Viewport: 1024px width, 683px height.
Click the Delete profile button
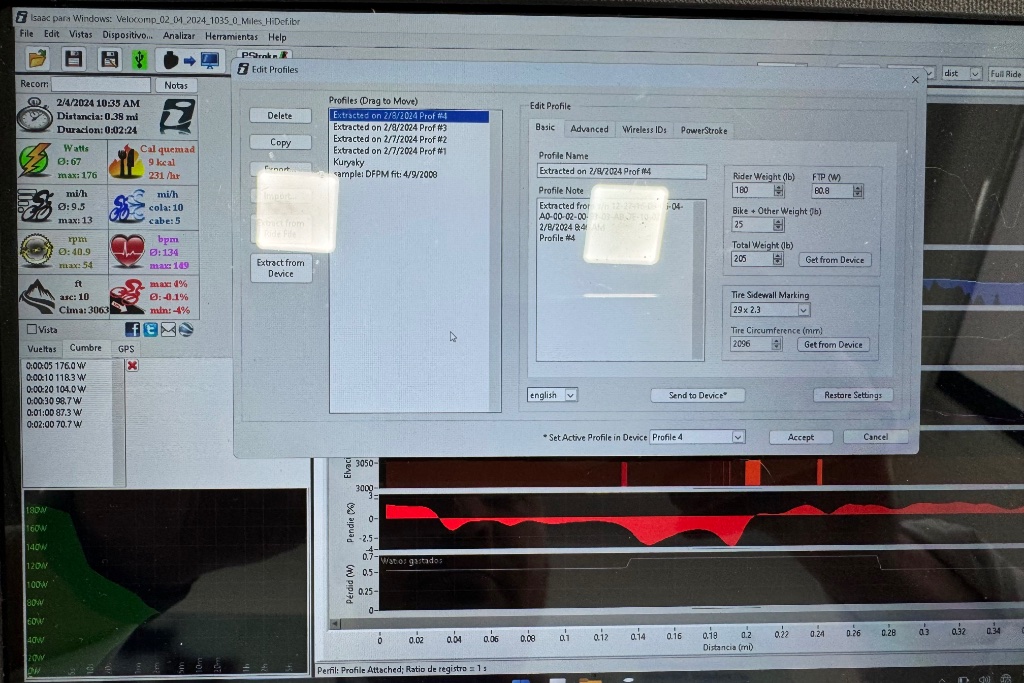(280, 116)
